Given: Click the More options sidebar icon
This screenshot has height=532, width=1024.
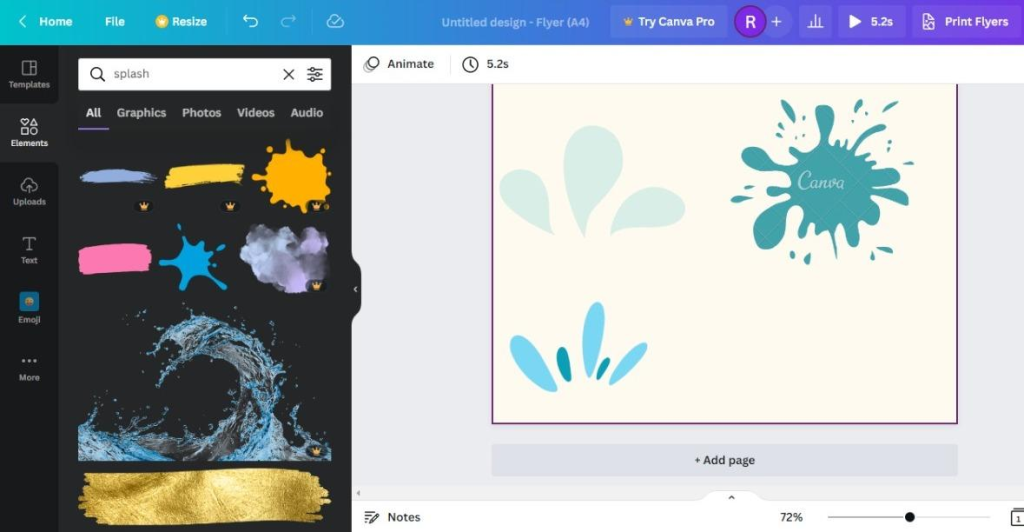Looking at the screenshot, I should pos(29,368).
